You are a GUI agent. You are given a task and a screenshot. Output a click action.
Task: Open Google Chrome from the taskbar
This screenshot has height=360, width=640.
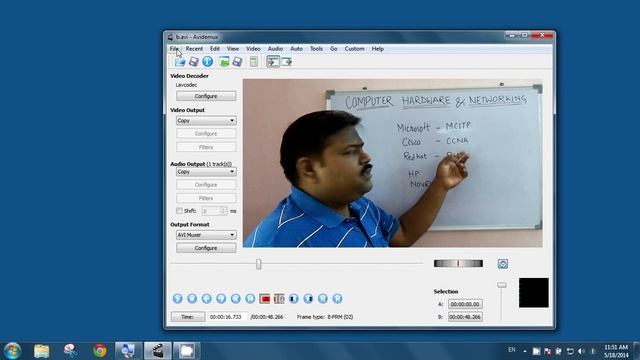[x=100, y=351]
